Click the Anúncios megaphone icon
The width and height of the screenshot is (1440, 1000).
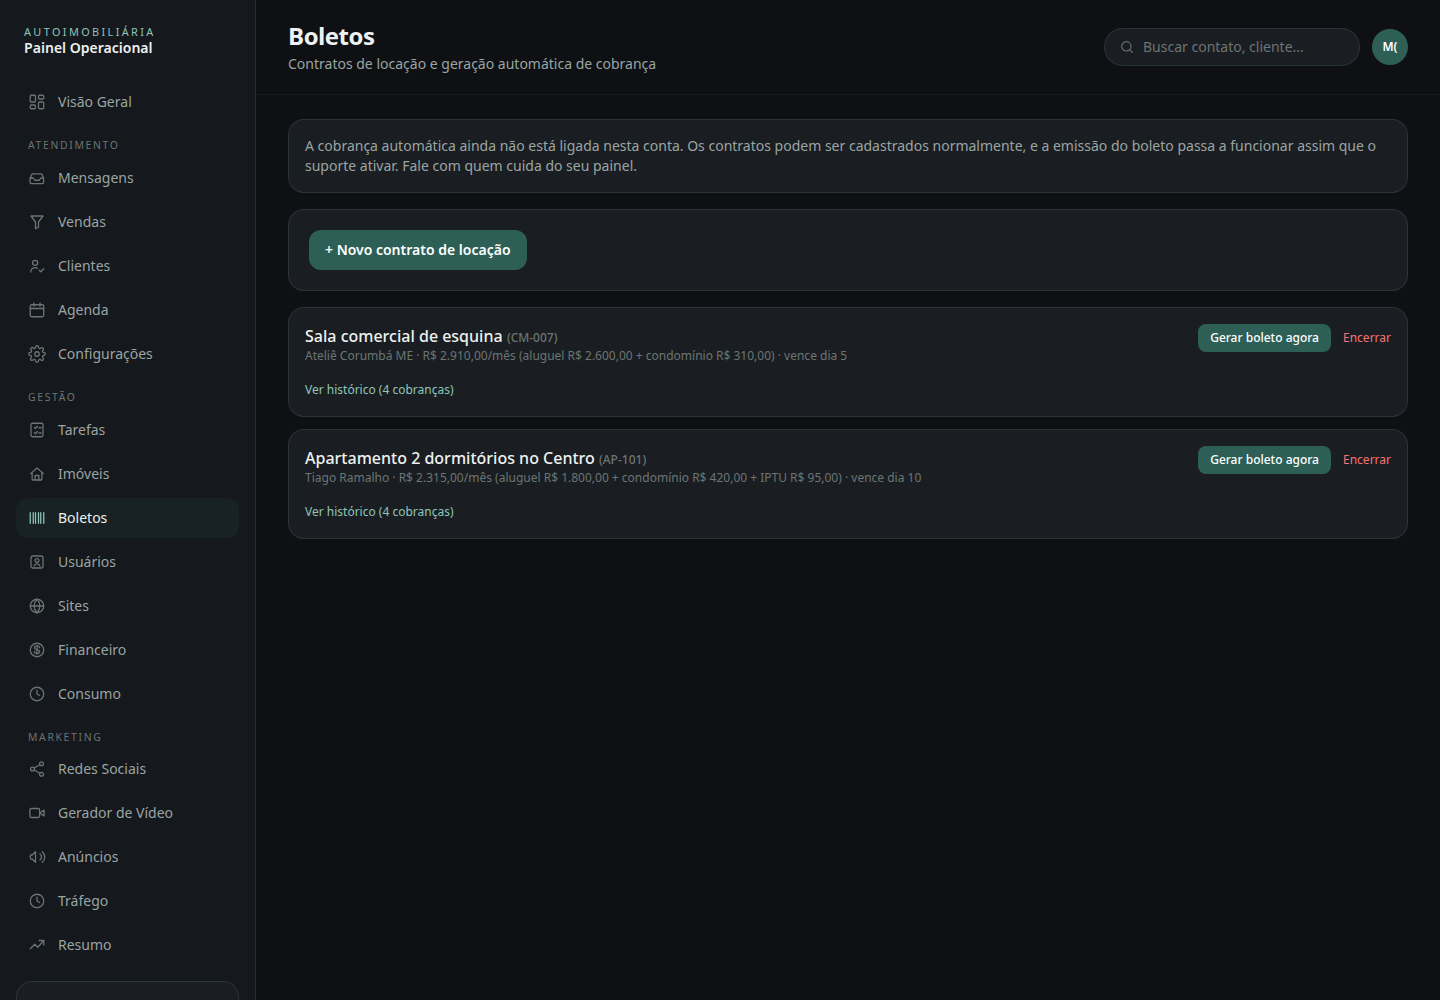click(37, 857)
